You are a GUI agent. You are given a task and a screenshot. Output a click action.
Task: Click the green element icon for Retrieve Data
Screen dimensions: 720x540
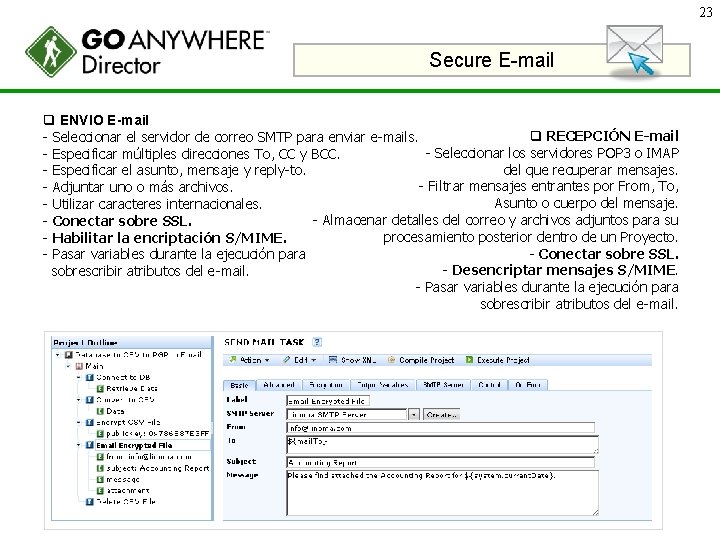[x=100, y=388]
